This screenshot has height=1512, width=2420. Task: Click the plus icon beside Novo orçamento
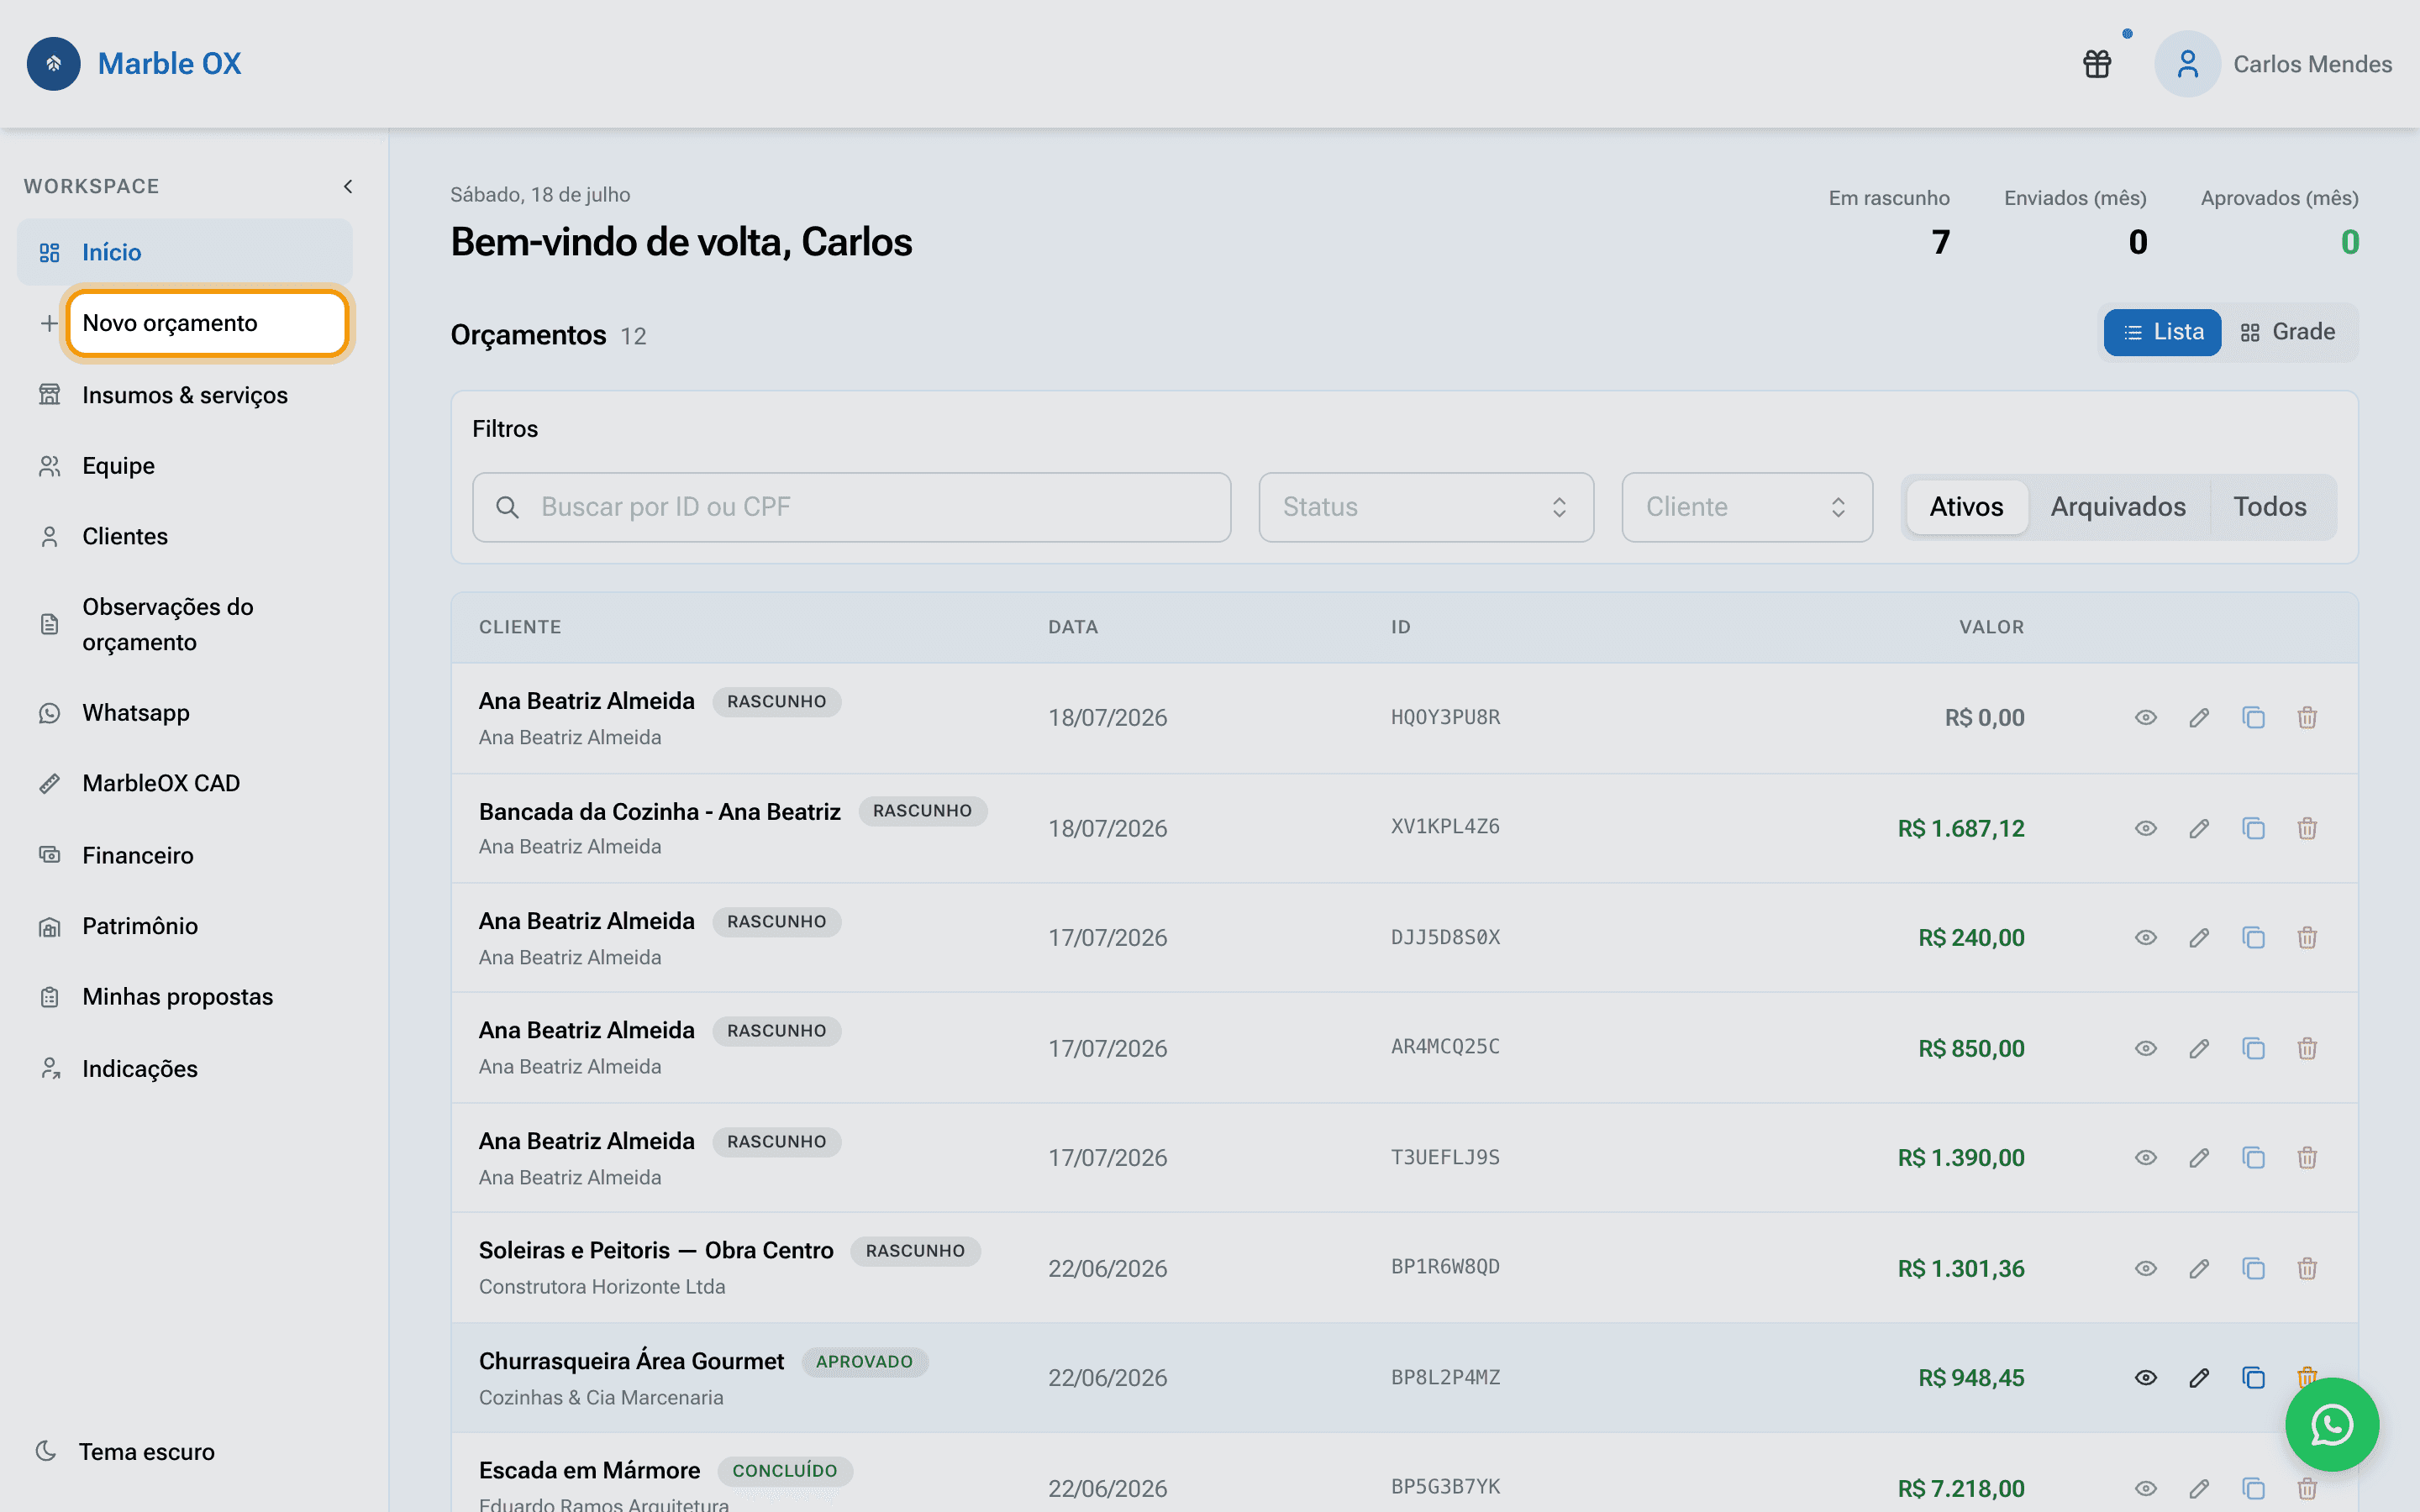tap(49, 323)
